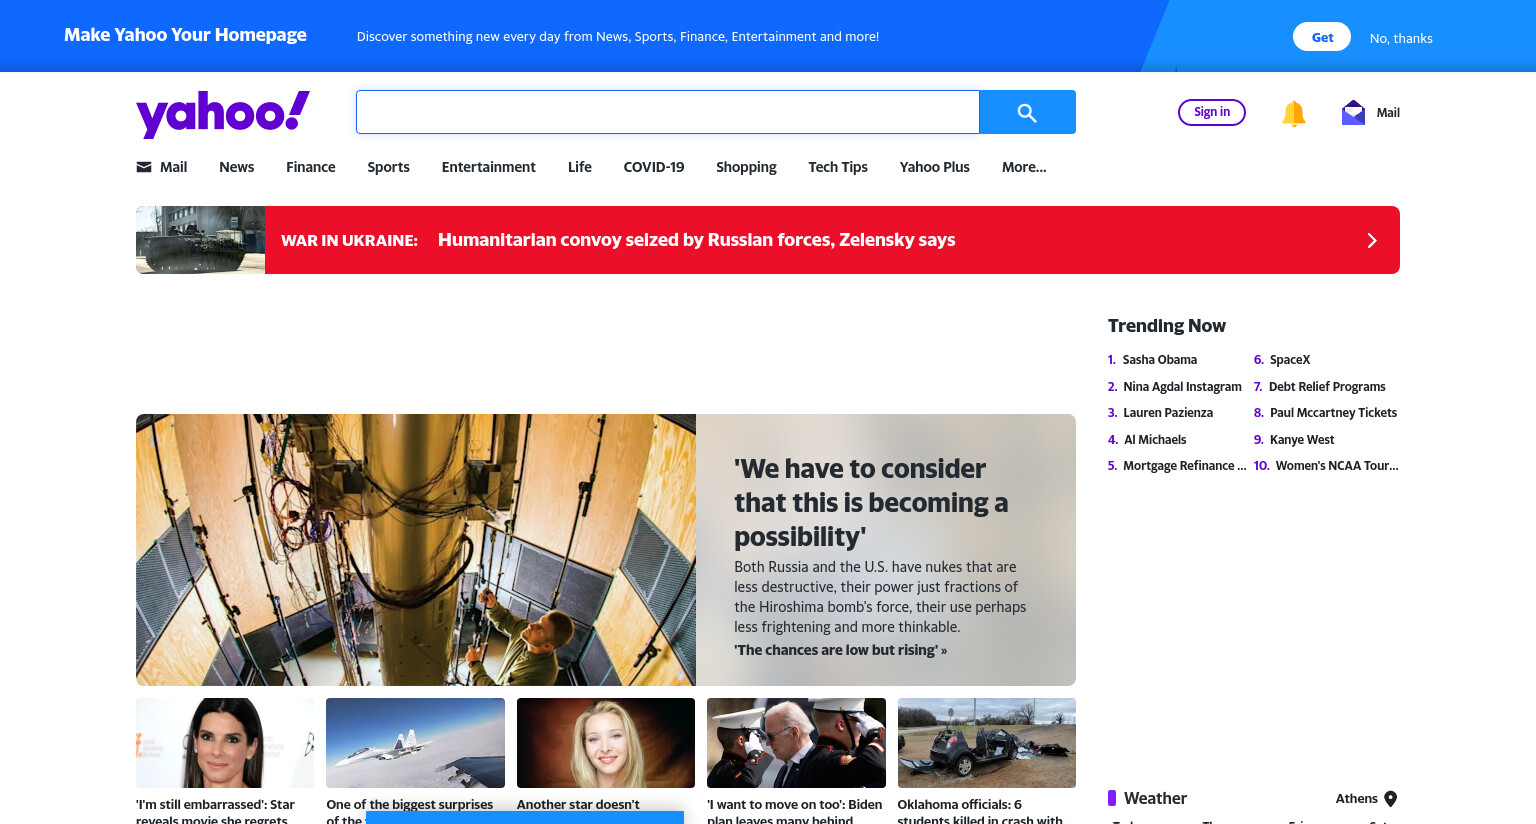Viewport: 1536px width, 824px height.
Task: Open Humanitarian convoy seized headline
Action: [x=697, y=240]
